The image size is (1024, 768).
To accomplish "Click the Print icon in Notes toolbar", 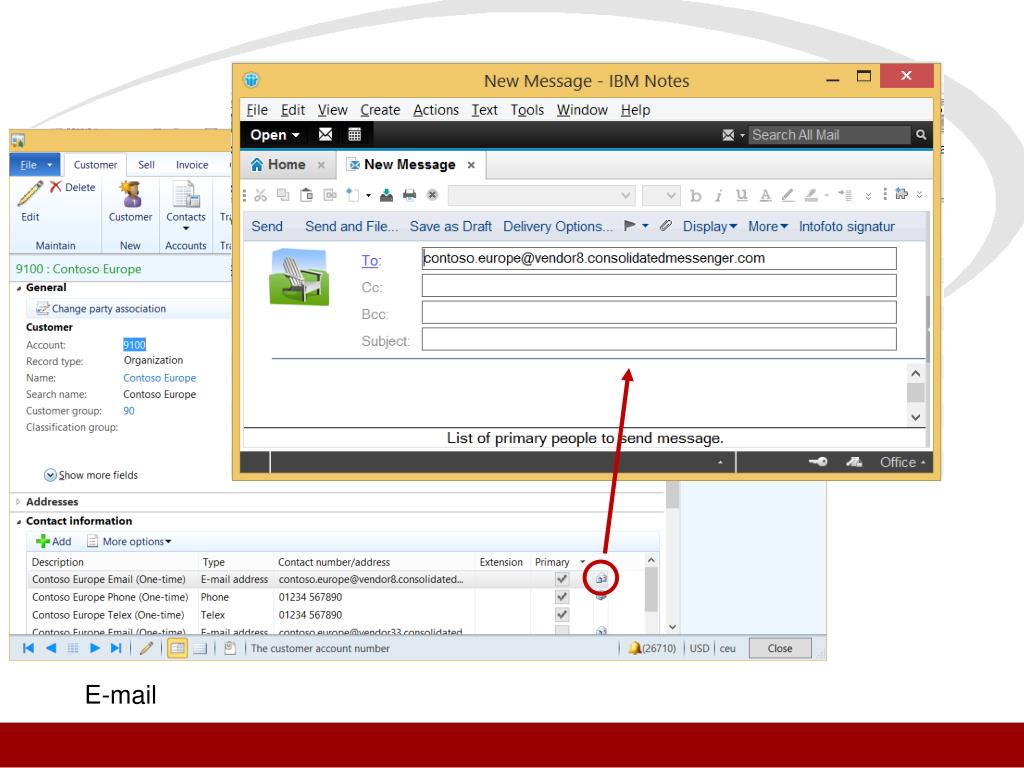I will pyautogui.click(x=409, y=195).
